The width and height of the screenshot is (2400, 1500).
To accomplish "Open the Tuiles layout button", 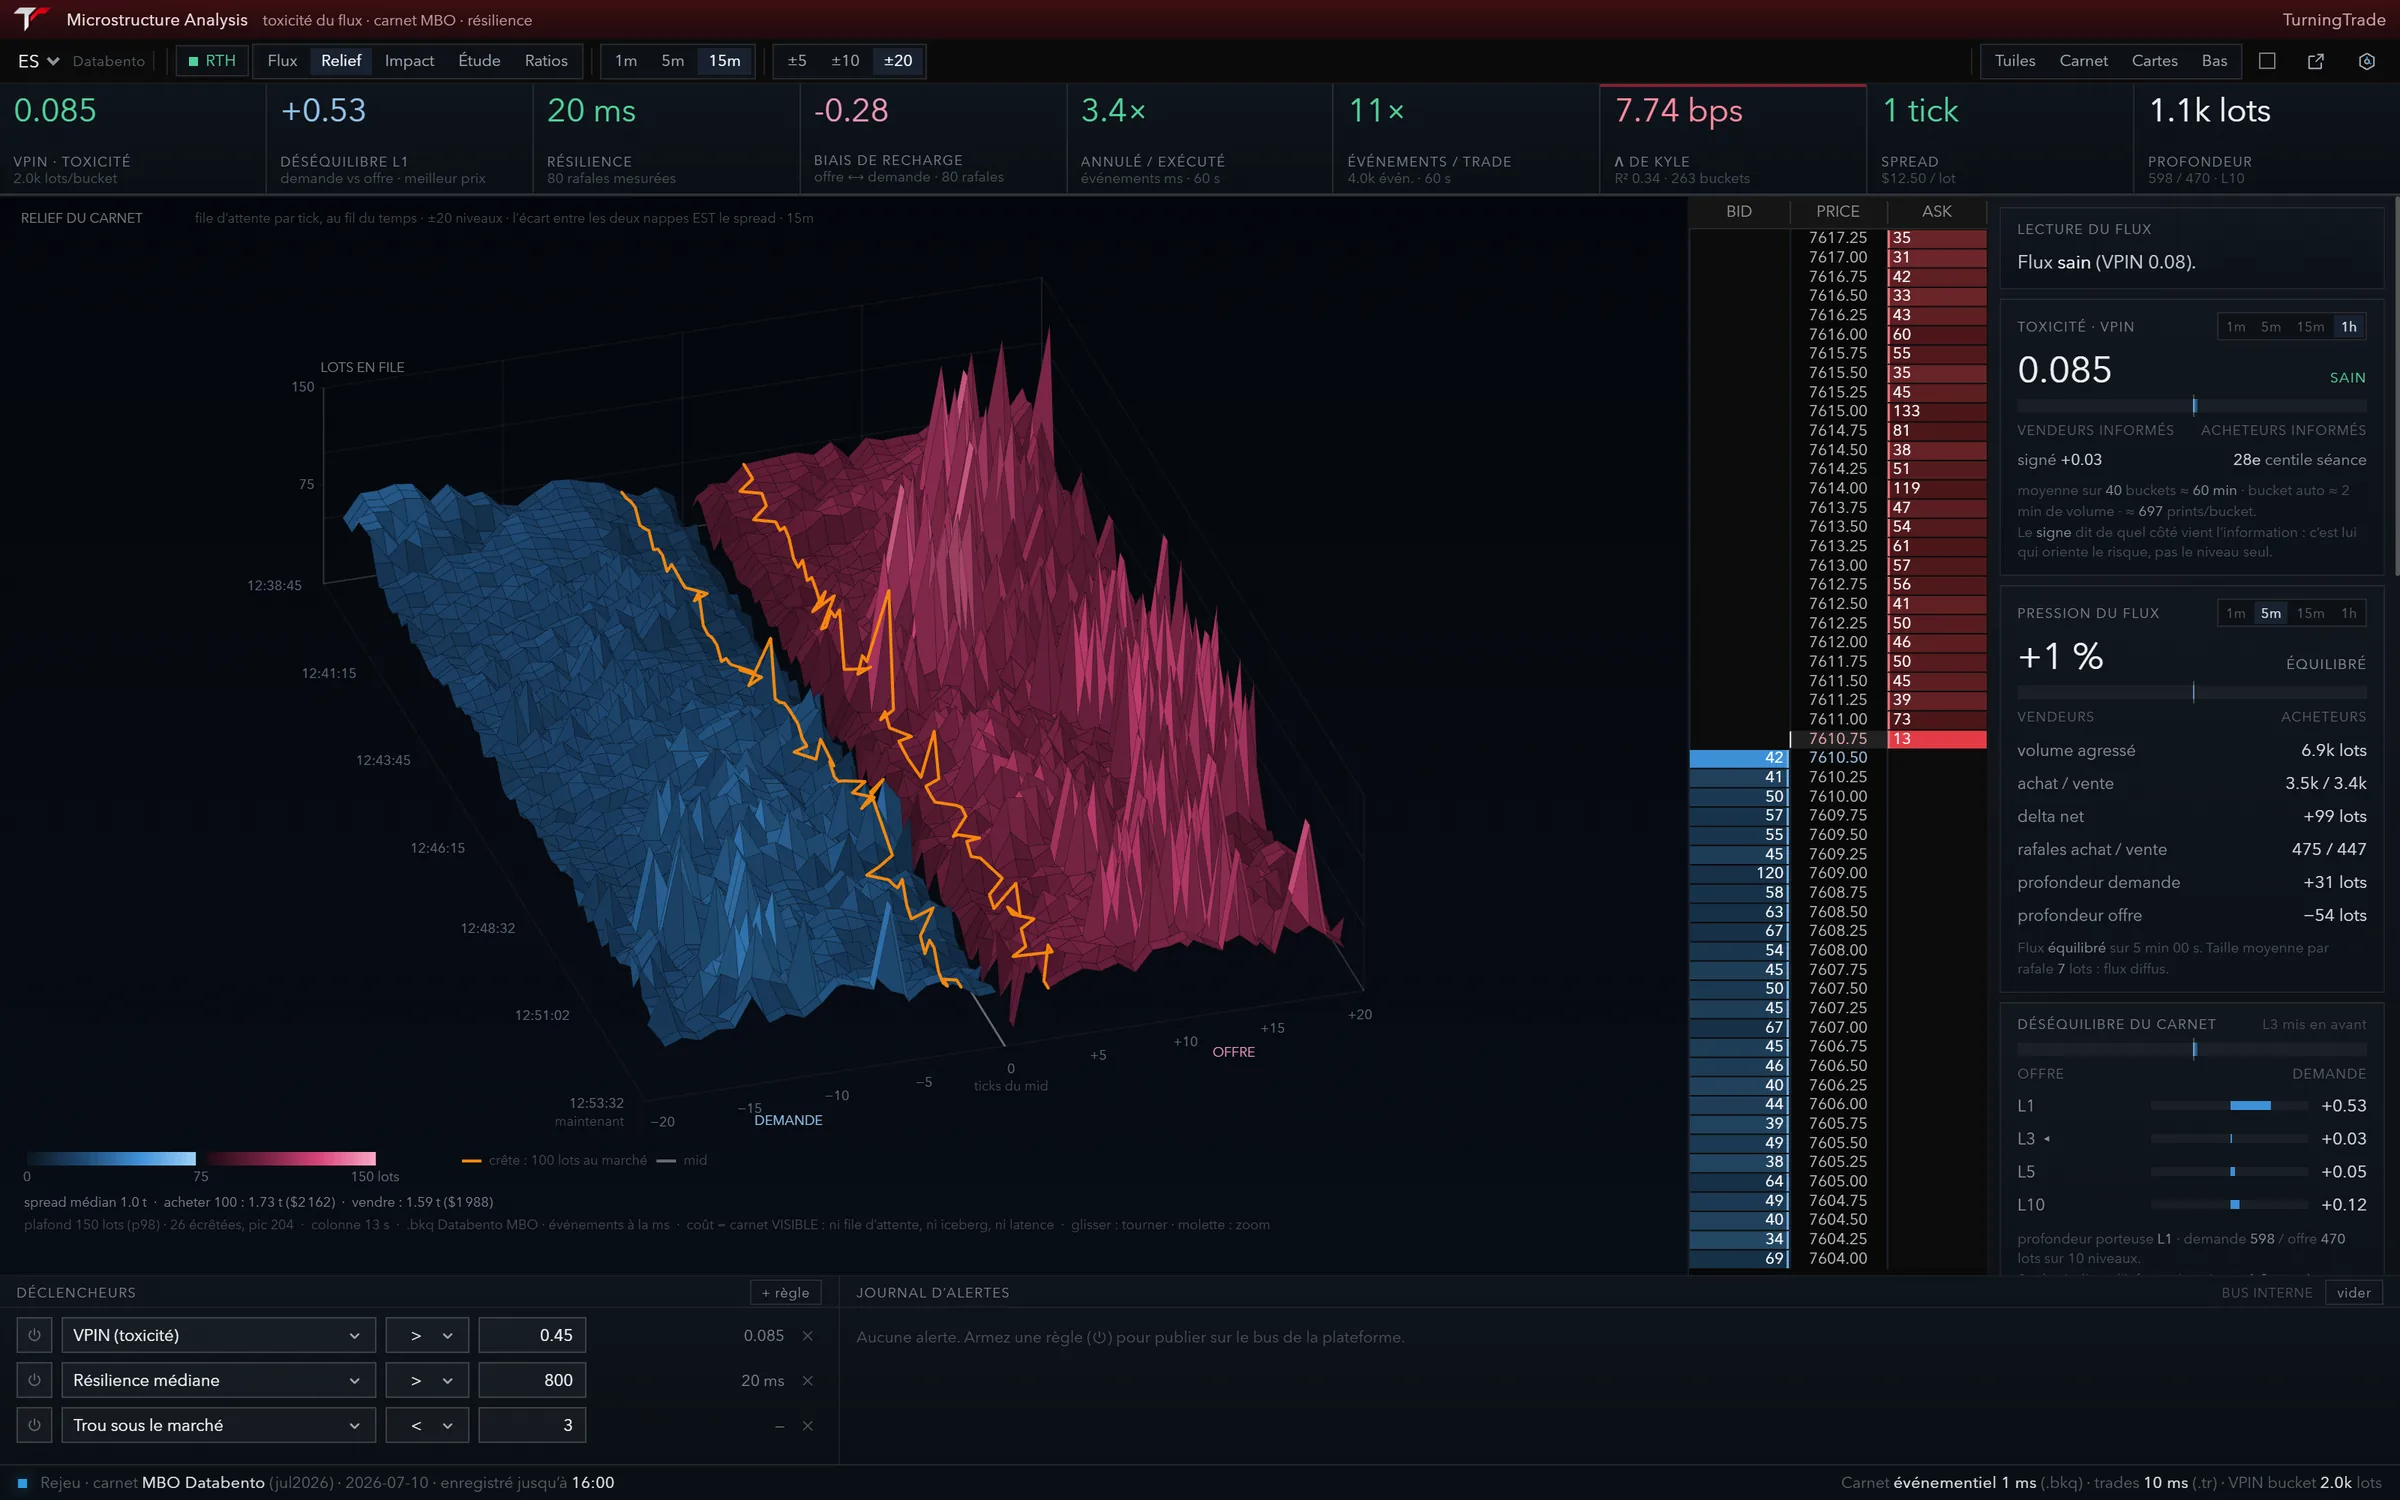I will point(2015,61).
